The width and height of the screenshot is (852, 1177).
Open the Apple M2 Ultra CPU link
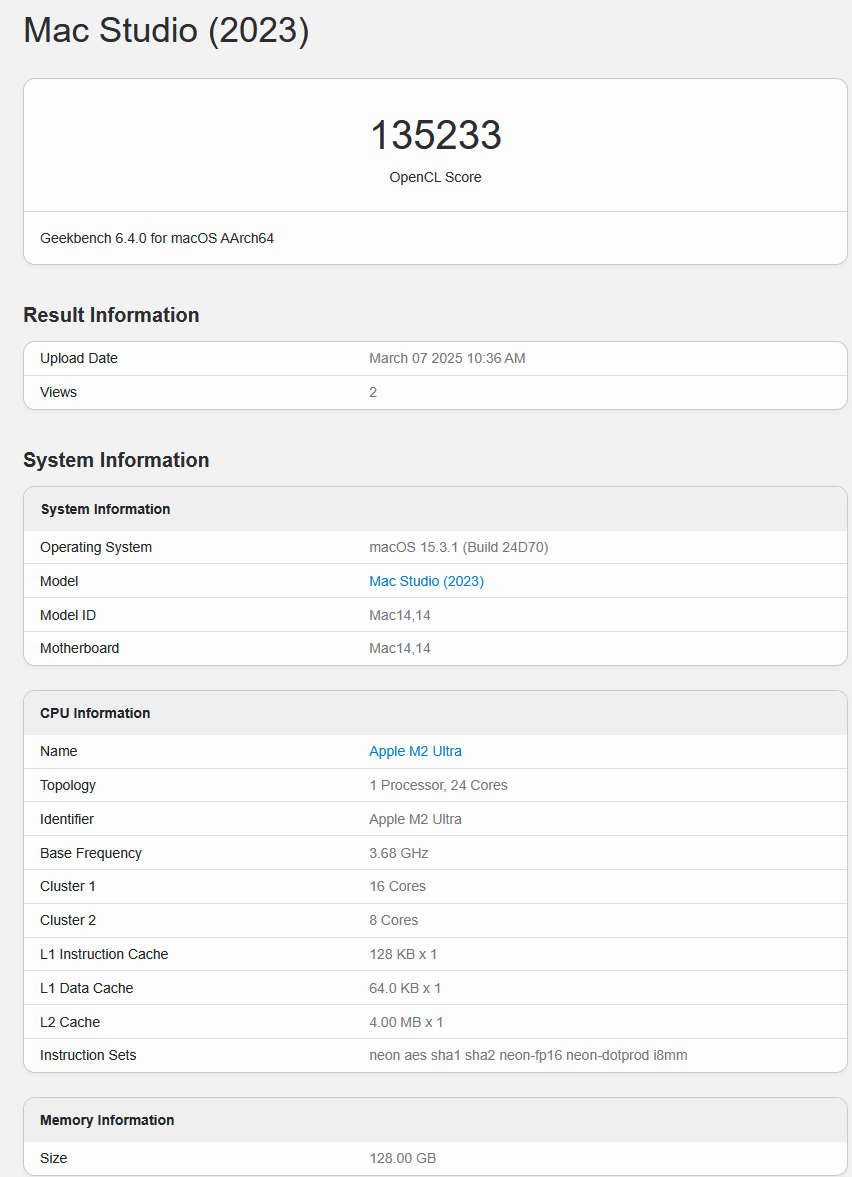pyautogui.click(x=415, y=751)
